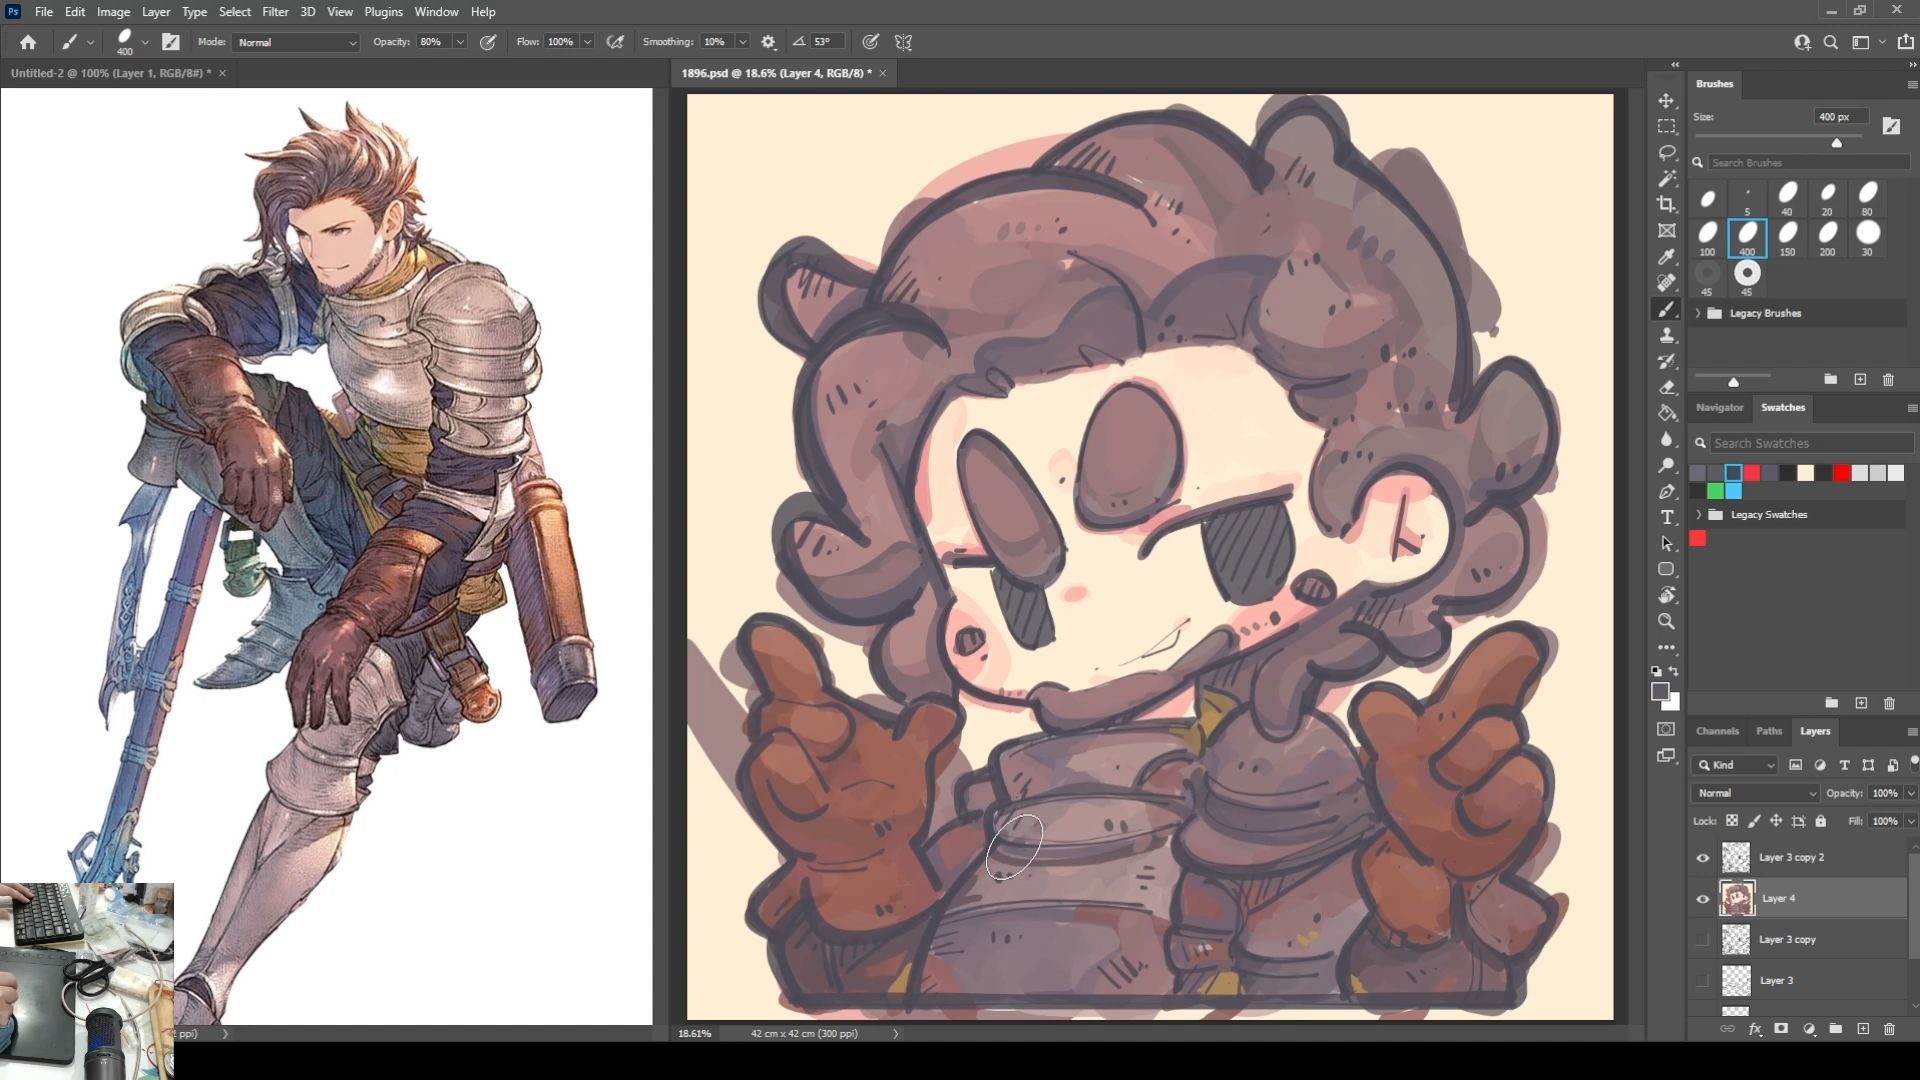The width and height of the screenshot is (1920, 1080).
Task: Select the Hand tool
Action: pyautogui.click(x=1666, y=596)
